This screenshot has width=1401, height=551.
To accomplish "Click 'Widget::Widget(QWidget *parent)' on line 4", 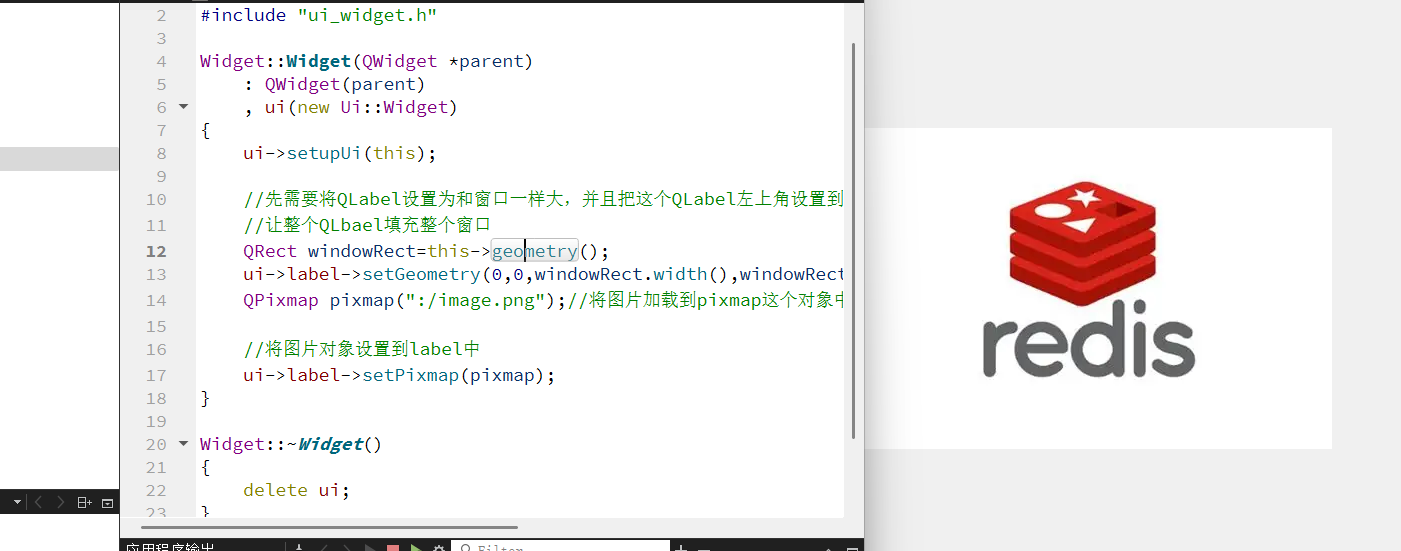I will 366,61.
